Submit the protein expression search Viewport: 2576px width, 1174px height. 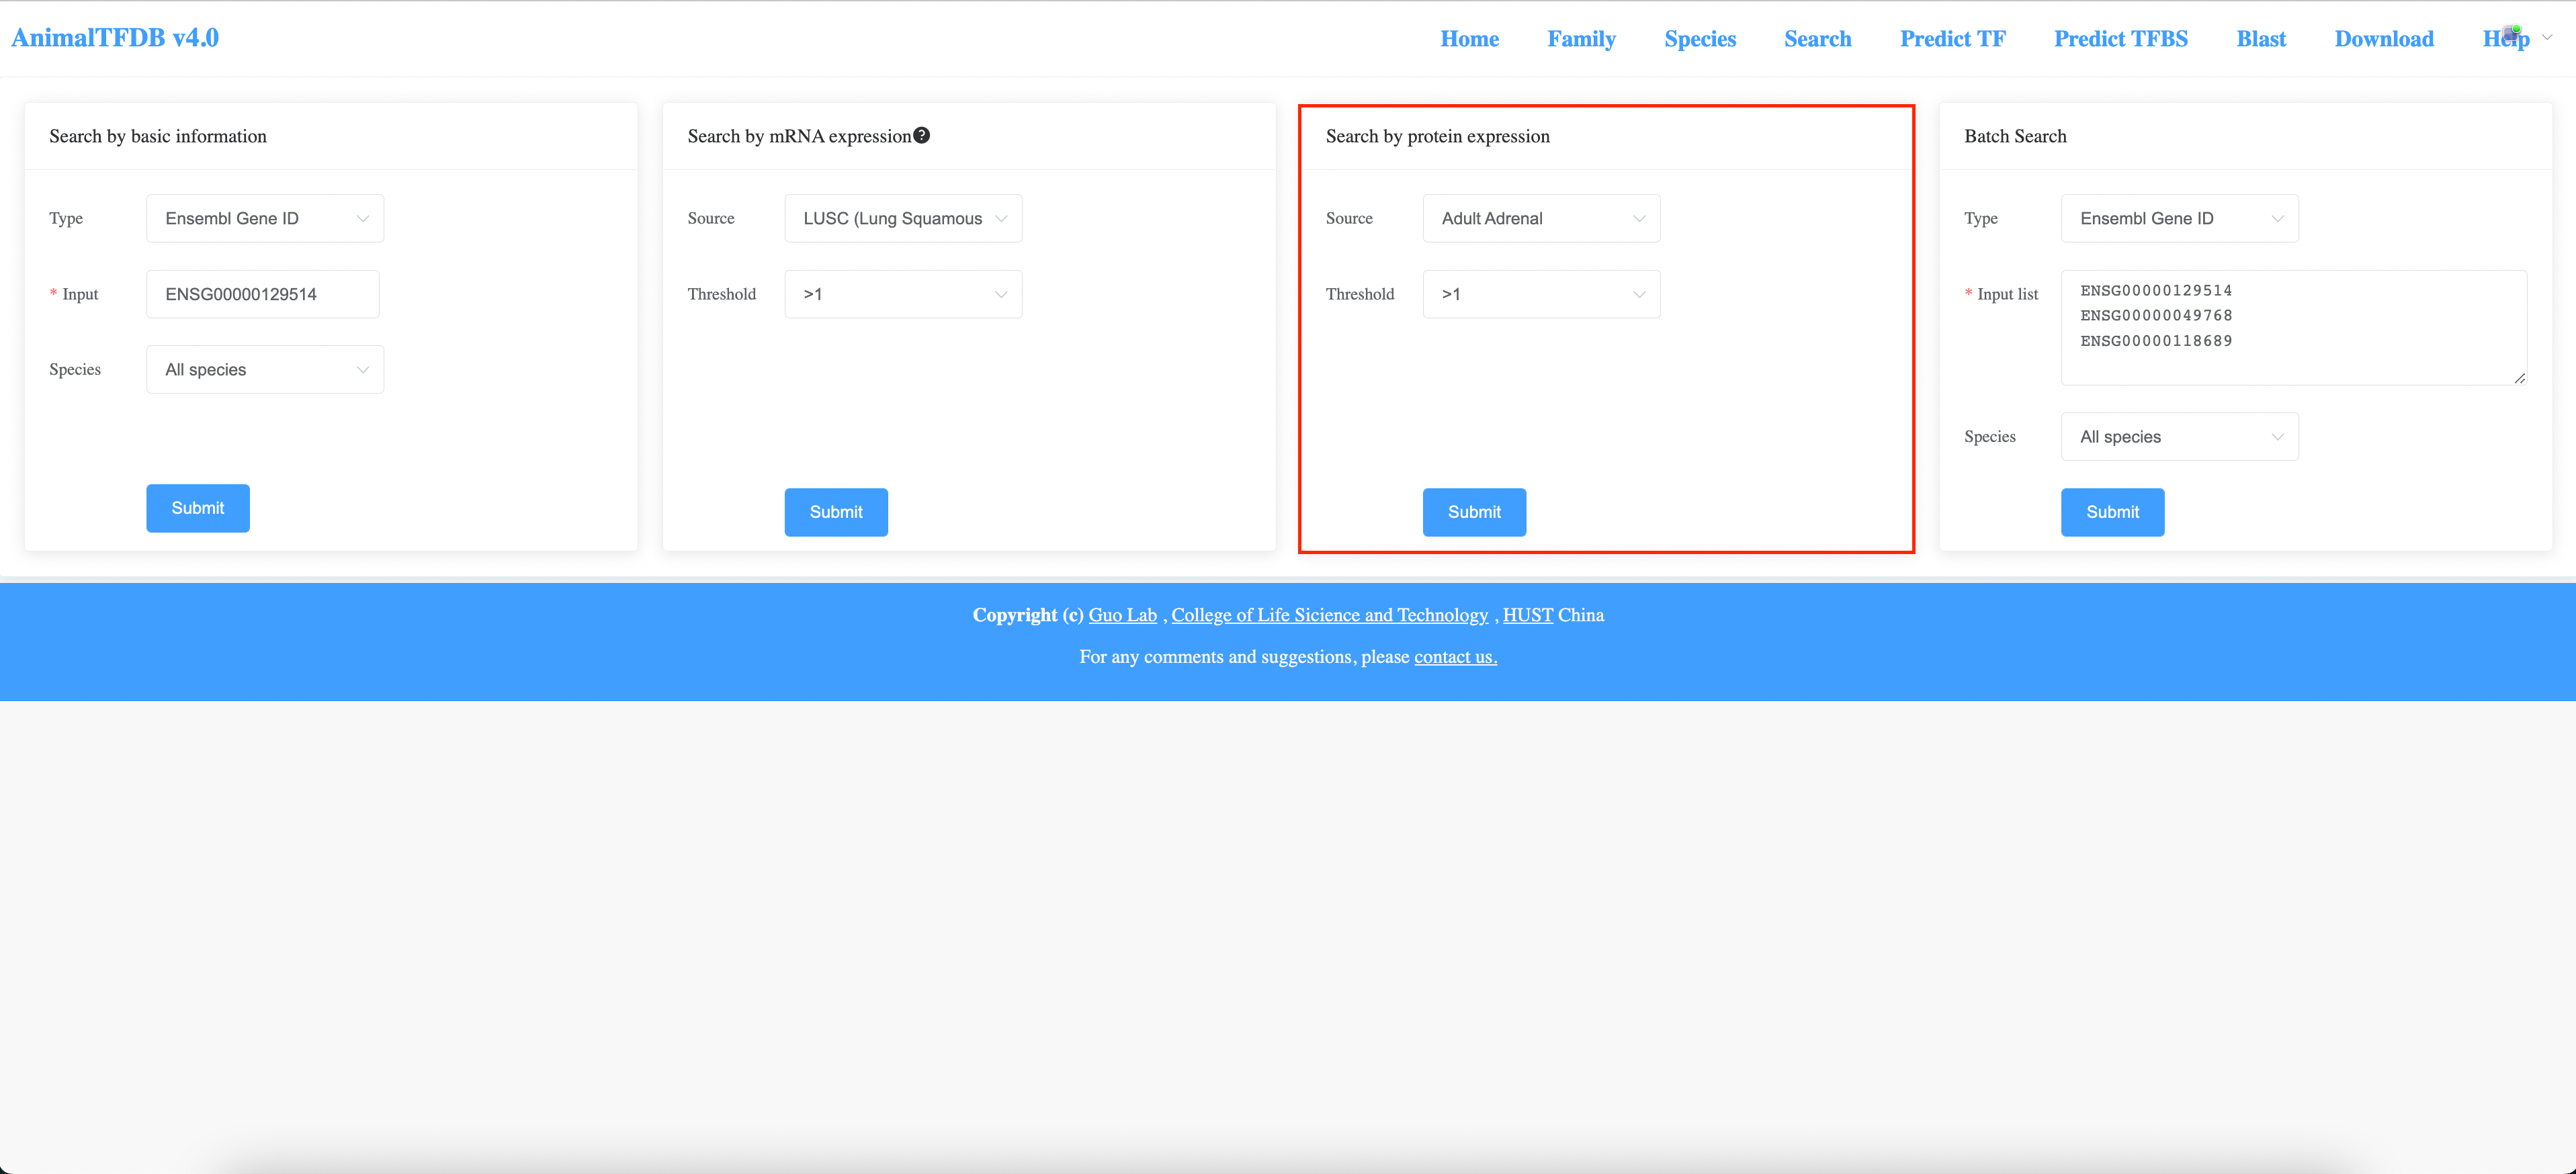click(1474, 512)
